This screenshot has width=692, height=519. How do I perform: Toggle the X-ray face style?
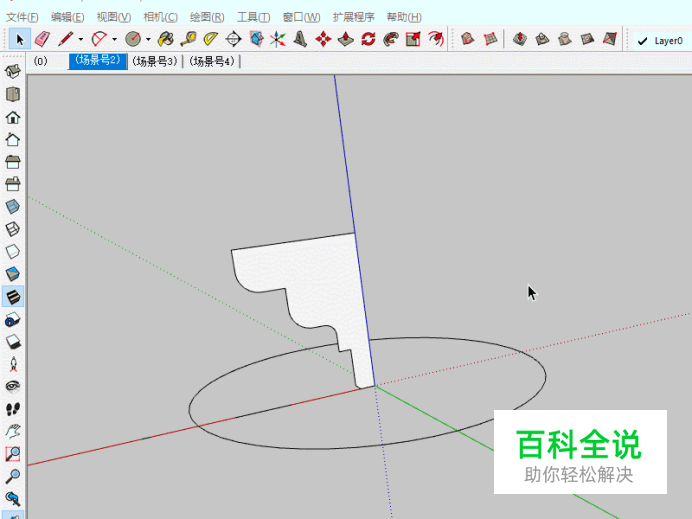pos(13,207)
